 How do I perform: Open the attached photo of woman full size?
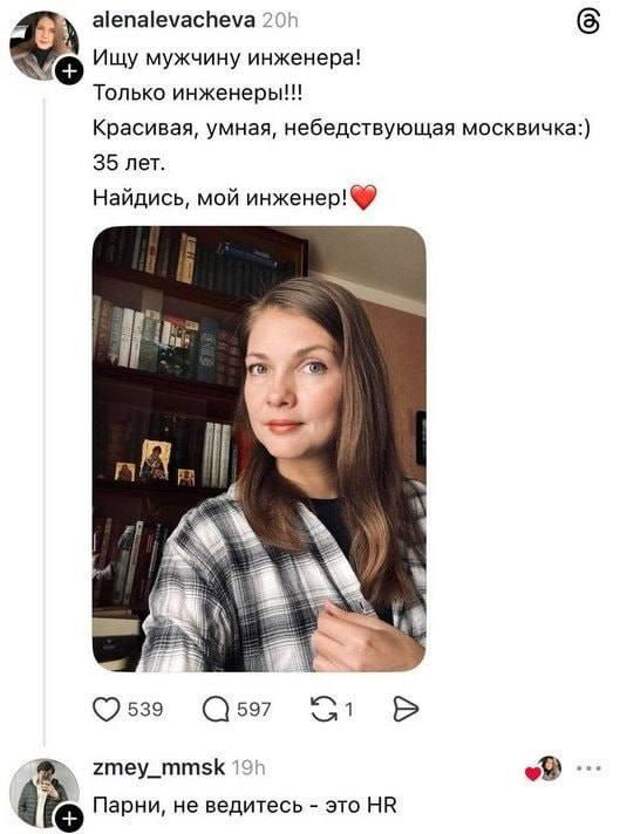pos(259,448)
